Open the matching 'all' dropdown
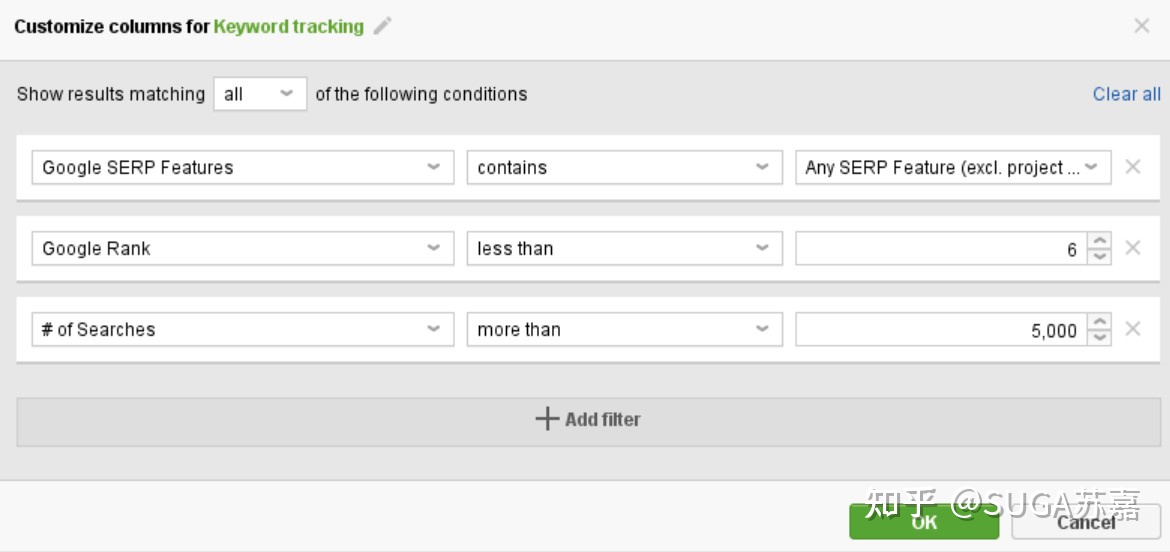This screenshot has height=552, width=1170. (260, 94)
